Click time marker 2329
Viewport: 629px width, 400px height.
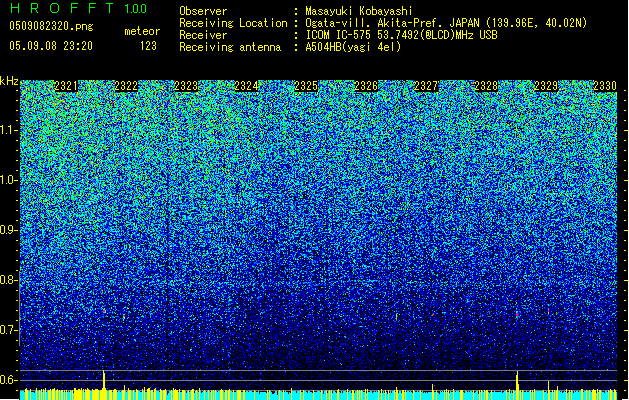pos(546,86)
